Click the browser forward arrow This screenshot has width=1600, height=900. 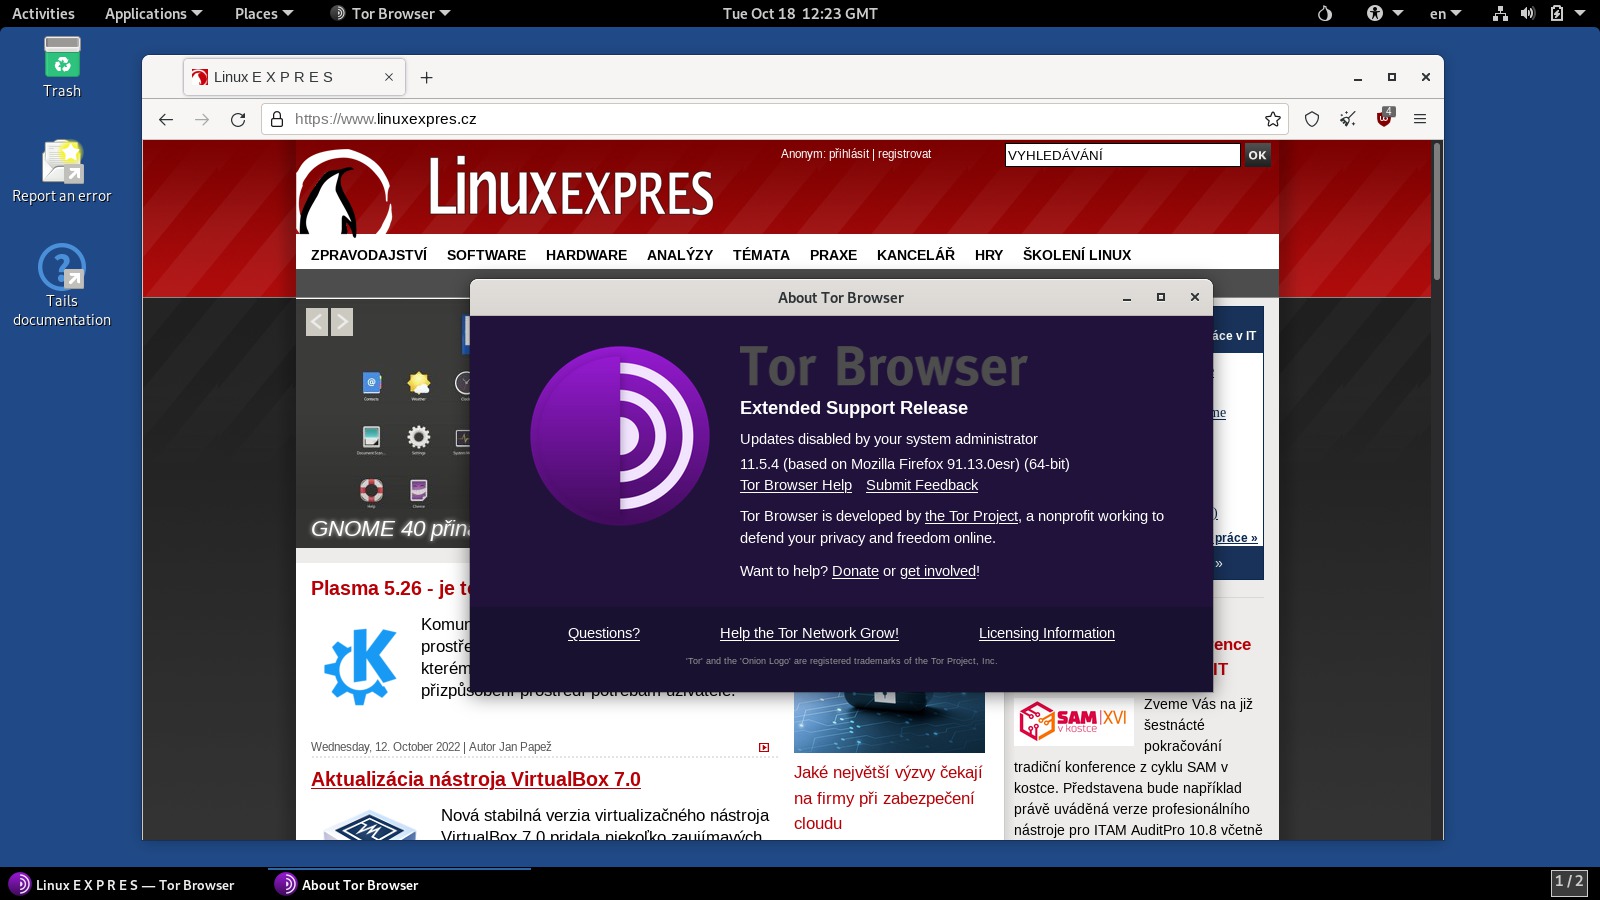202,119
